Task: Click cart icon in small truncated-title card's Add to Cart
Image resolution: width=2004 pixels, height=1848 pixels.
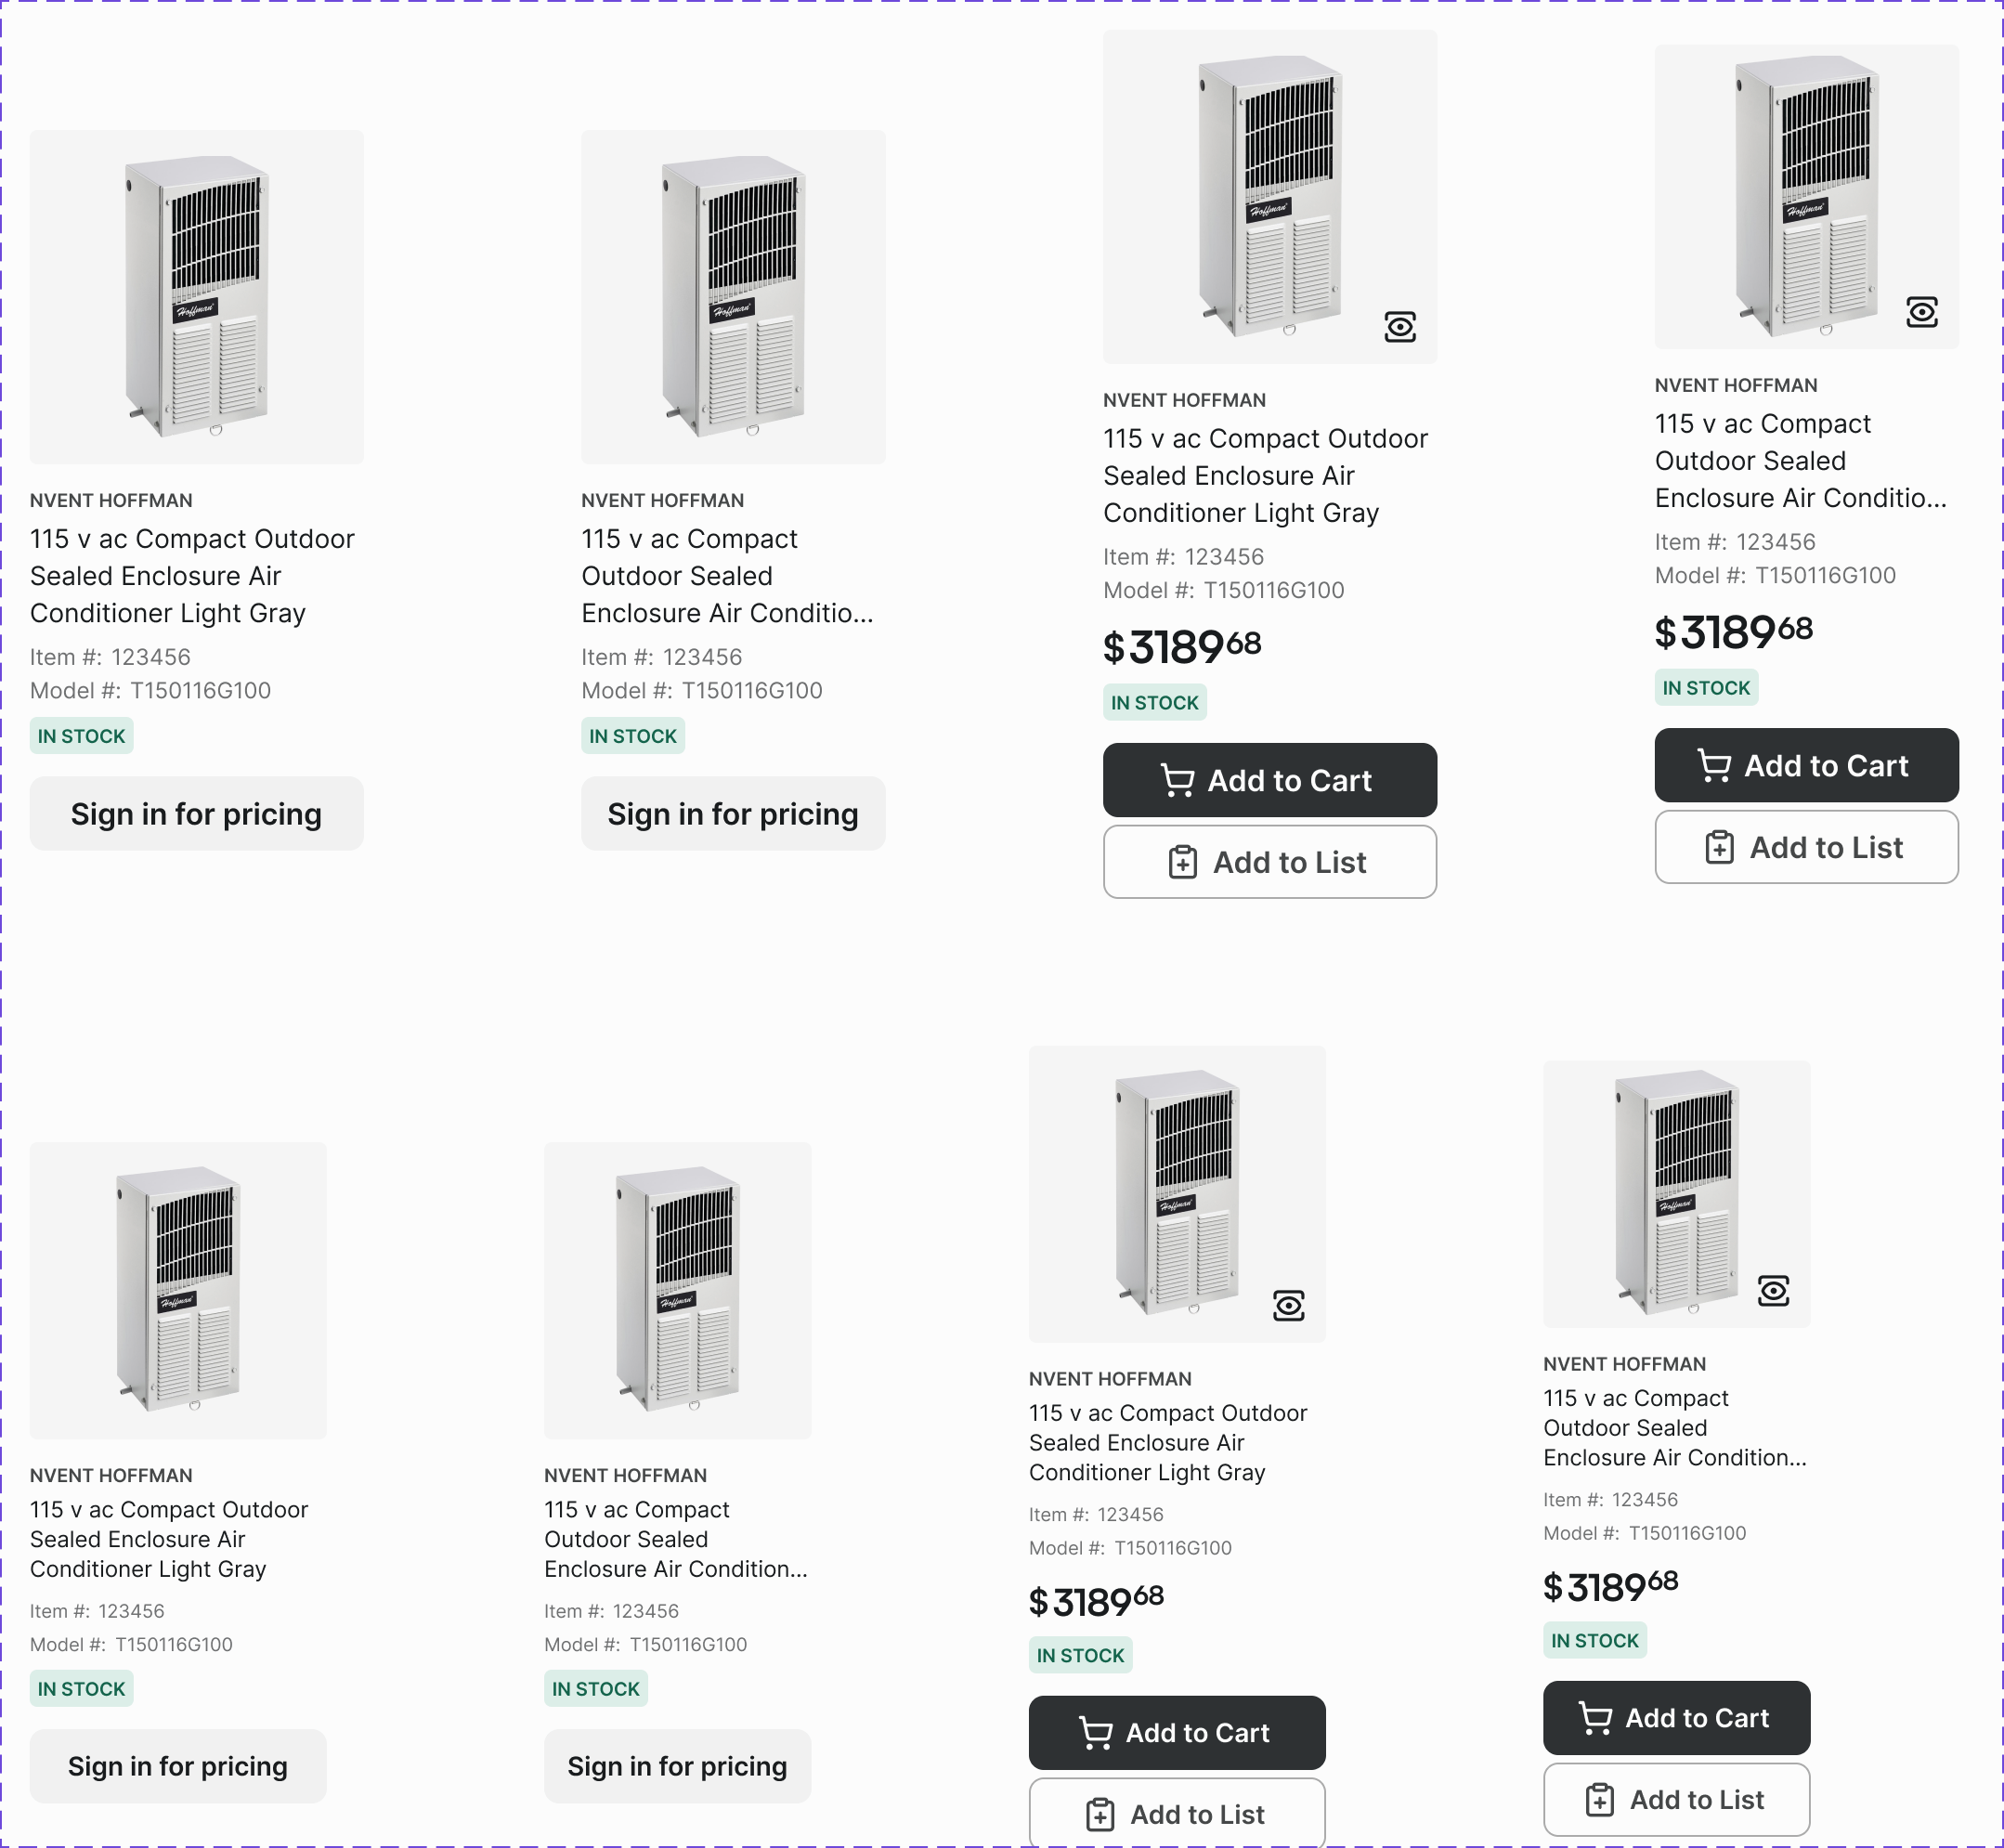Action: tap(1595, 1718)
